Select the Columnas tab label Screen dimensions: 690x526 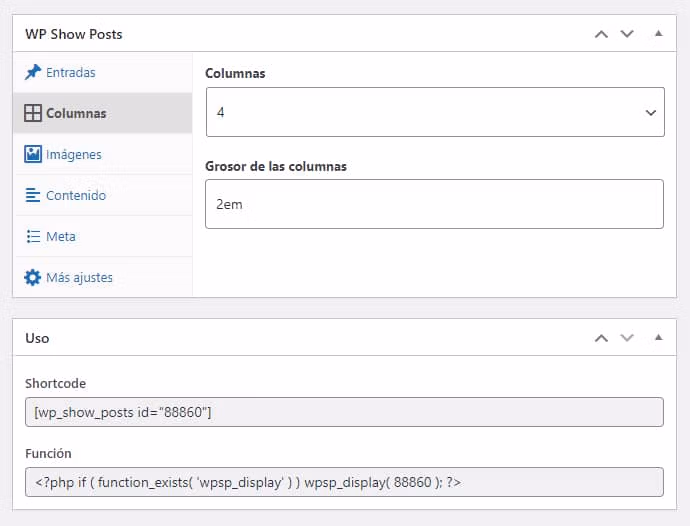[76, 113]
